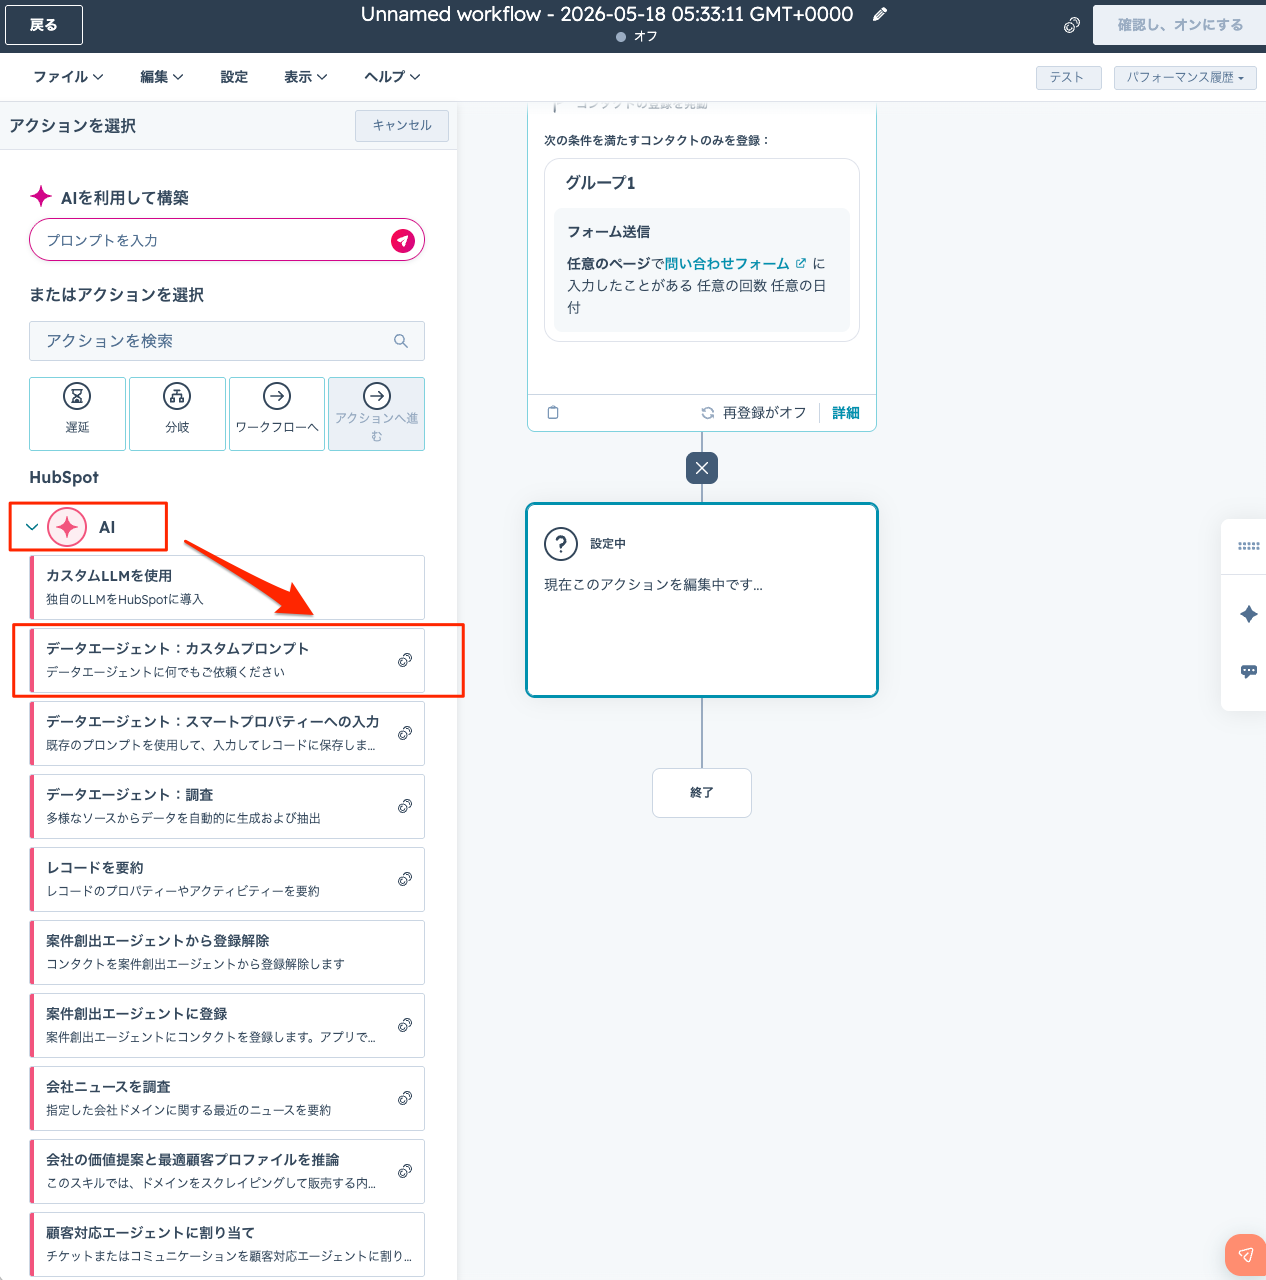Click Breeze icon on スマートプロパティーへの入力 row
1266x1280 pixels.
pyautogui.click(x=405, y=733)
